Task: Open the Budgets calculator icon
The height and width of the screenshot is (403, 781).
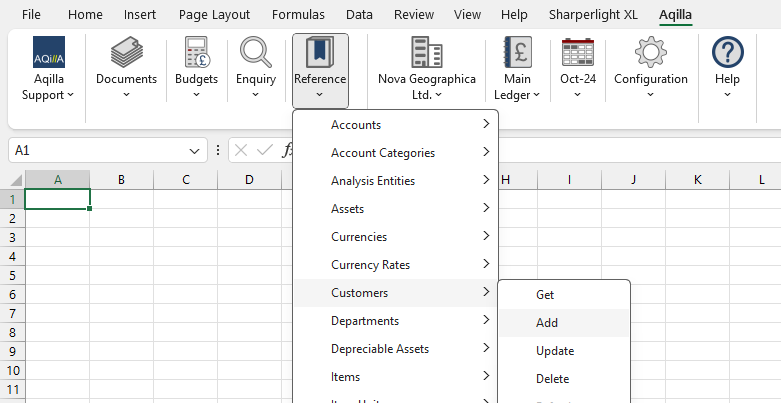Action: 196,52
